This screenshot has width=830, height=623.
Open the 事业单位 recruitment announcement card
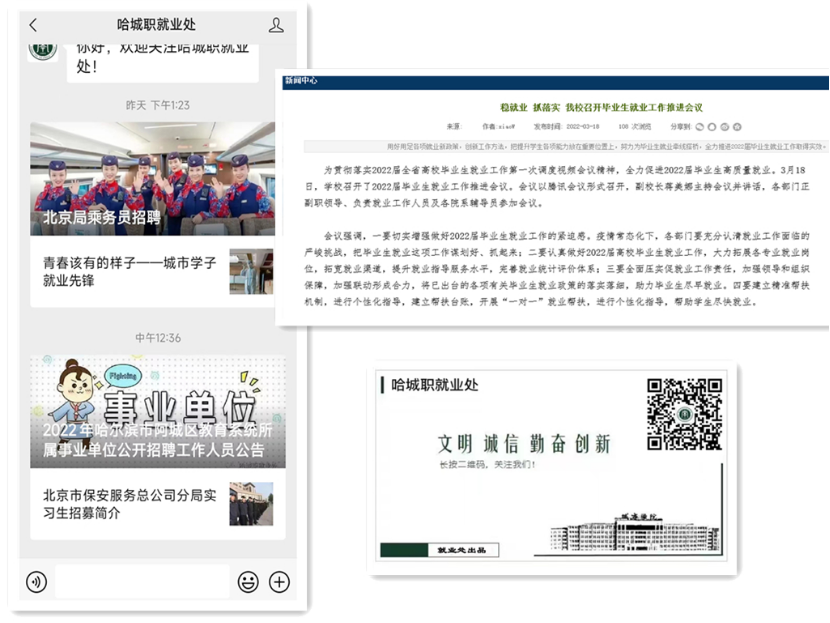(x=158, y=411)
